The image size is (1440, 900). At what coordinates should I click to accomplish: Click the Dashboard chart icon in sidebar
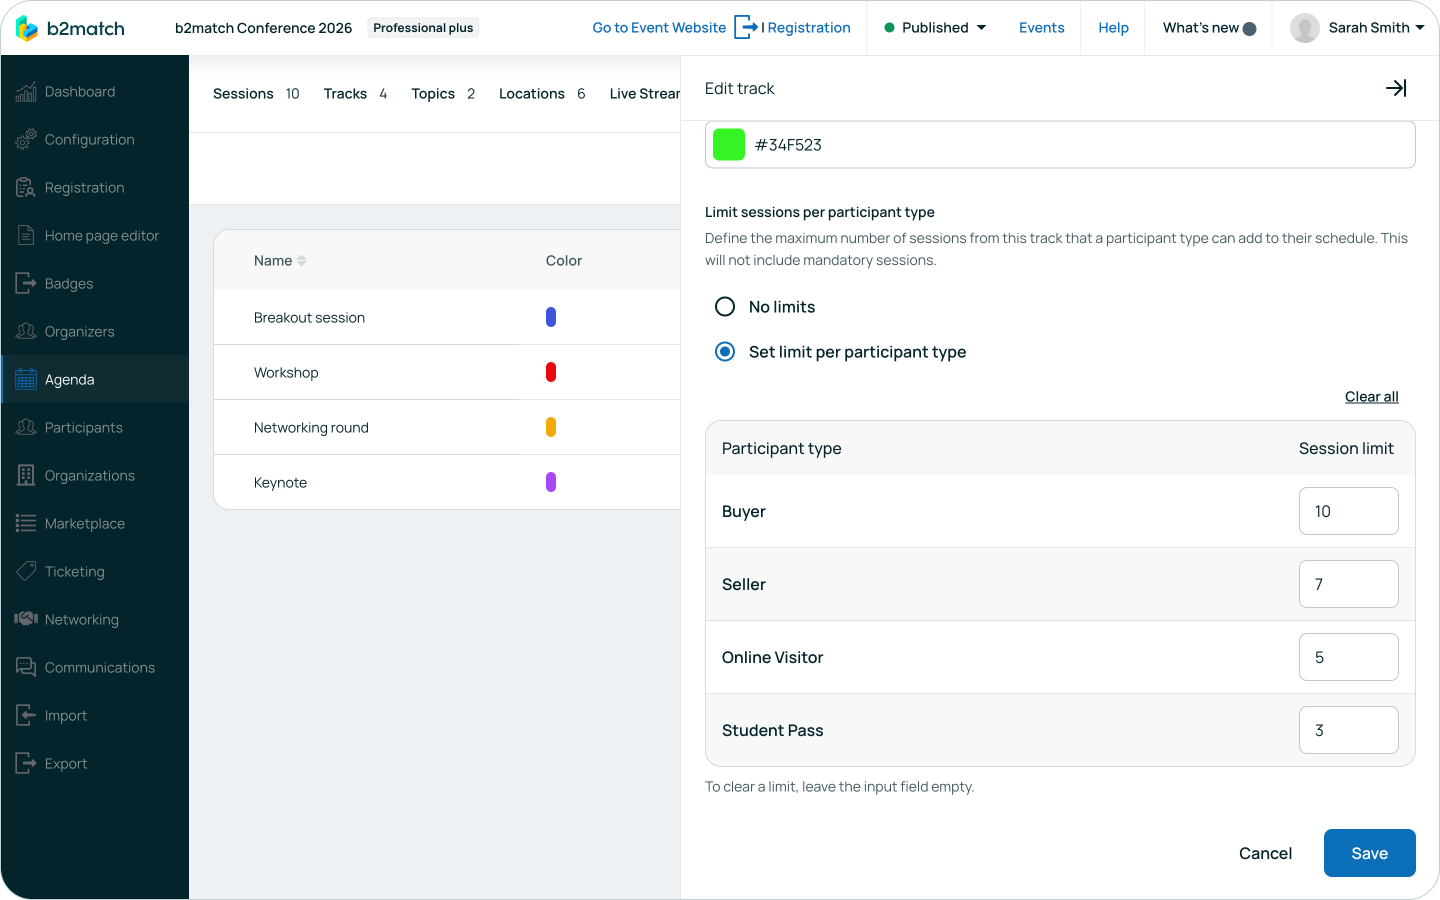click(x=26, y=92)
